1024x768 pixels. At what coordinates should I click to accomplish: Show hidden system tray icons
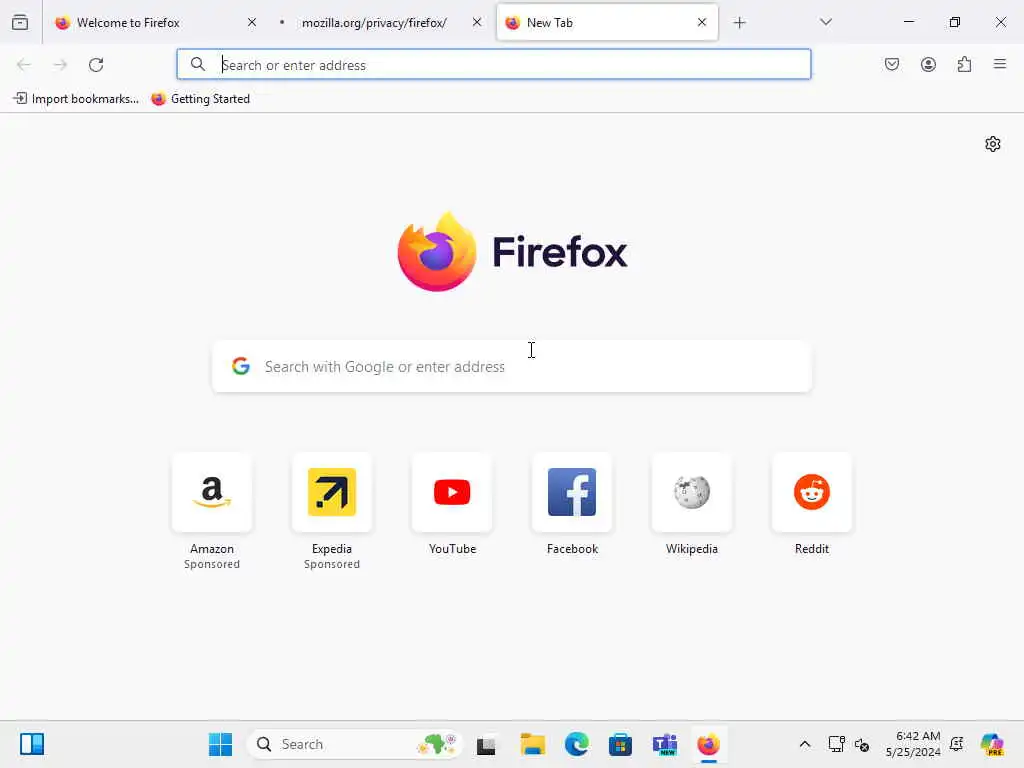(x=805, y=744)
